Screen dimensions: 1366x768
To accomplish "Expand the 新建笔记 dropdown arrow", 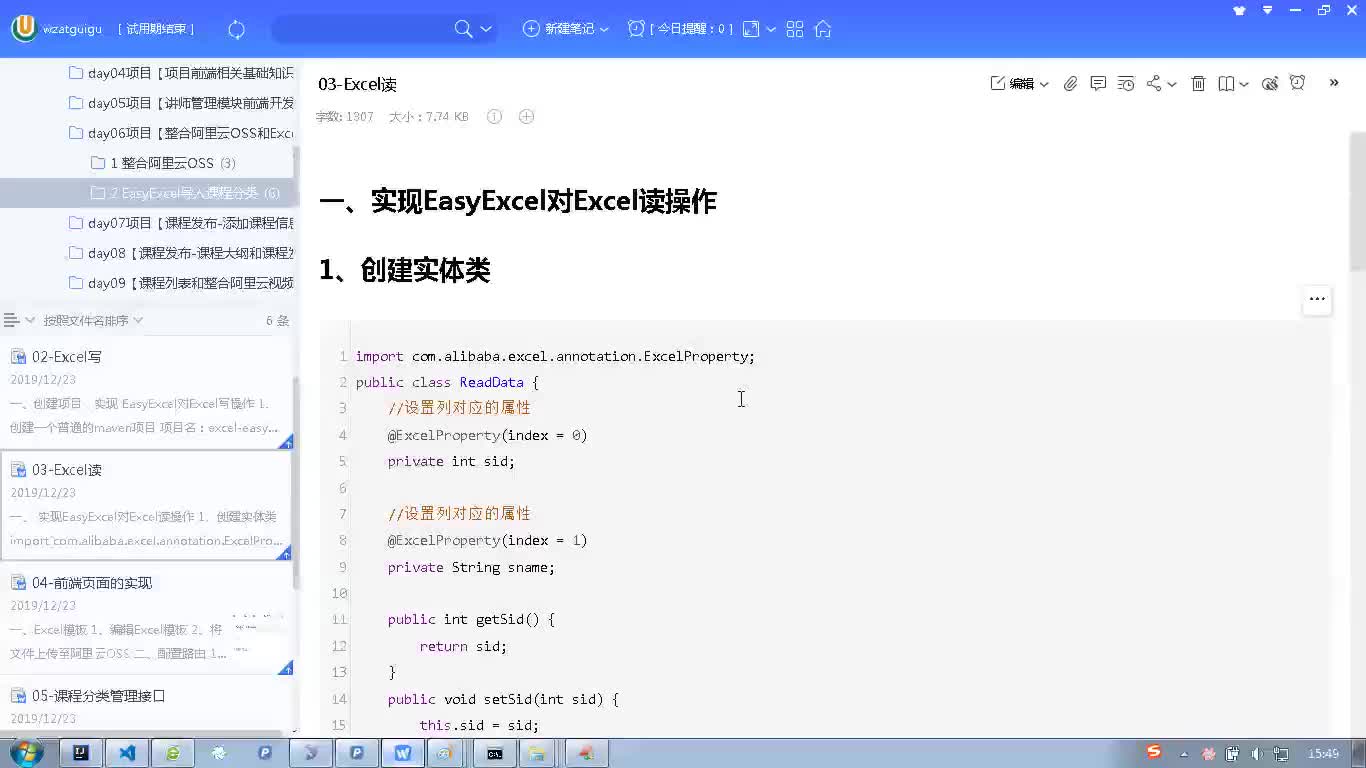I will 604,29.
